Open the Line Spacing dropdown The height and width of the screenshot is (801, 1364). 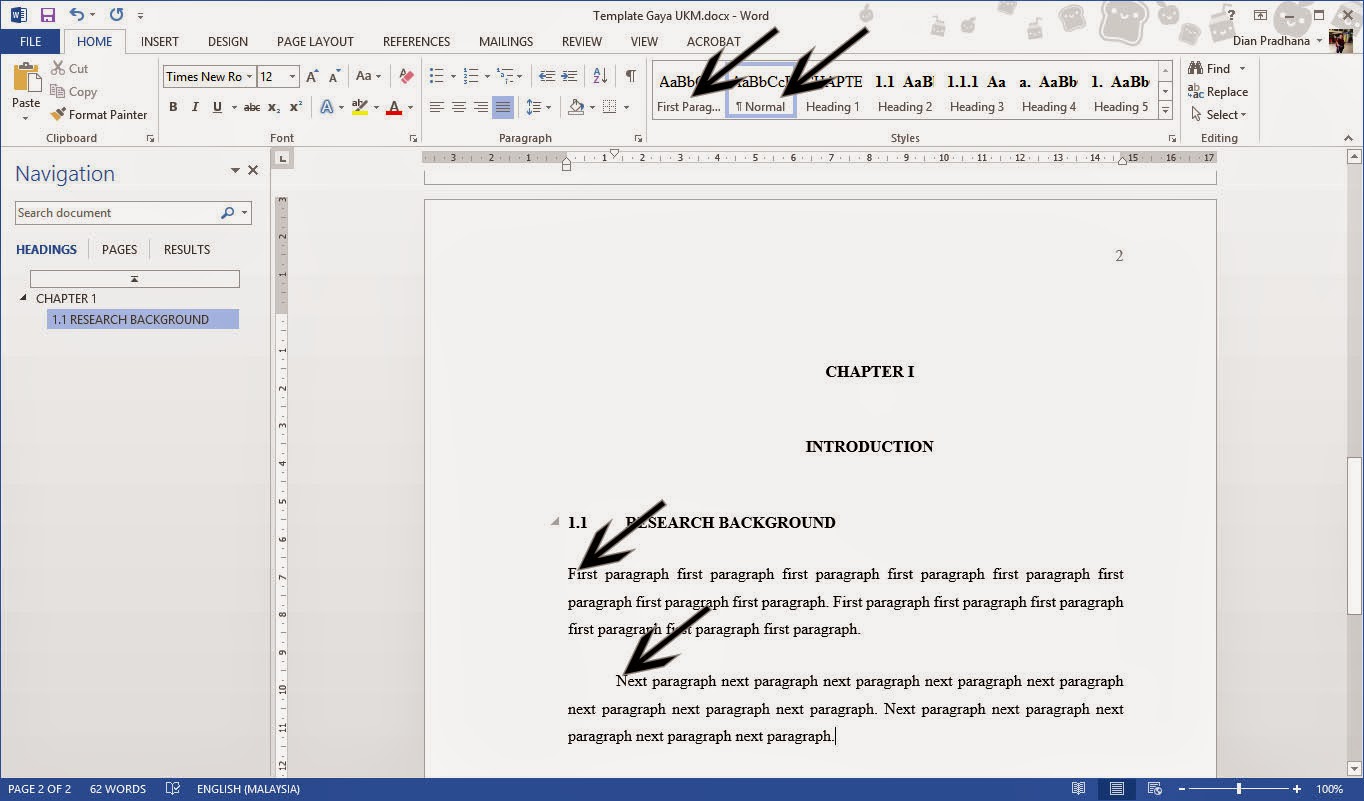(539, 107)
